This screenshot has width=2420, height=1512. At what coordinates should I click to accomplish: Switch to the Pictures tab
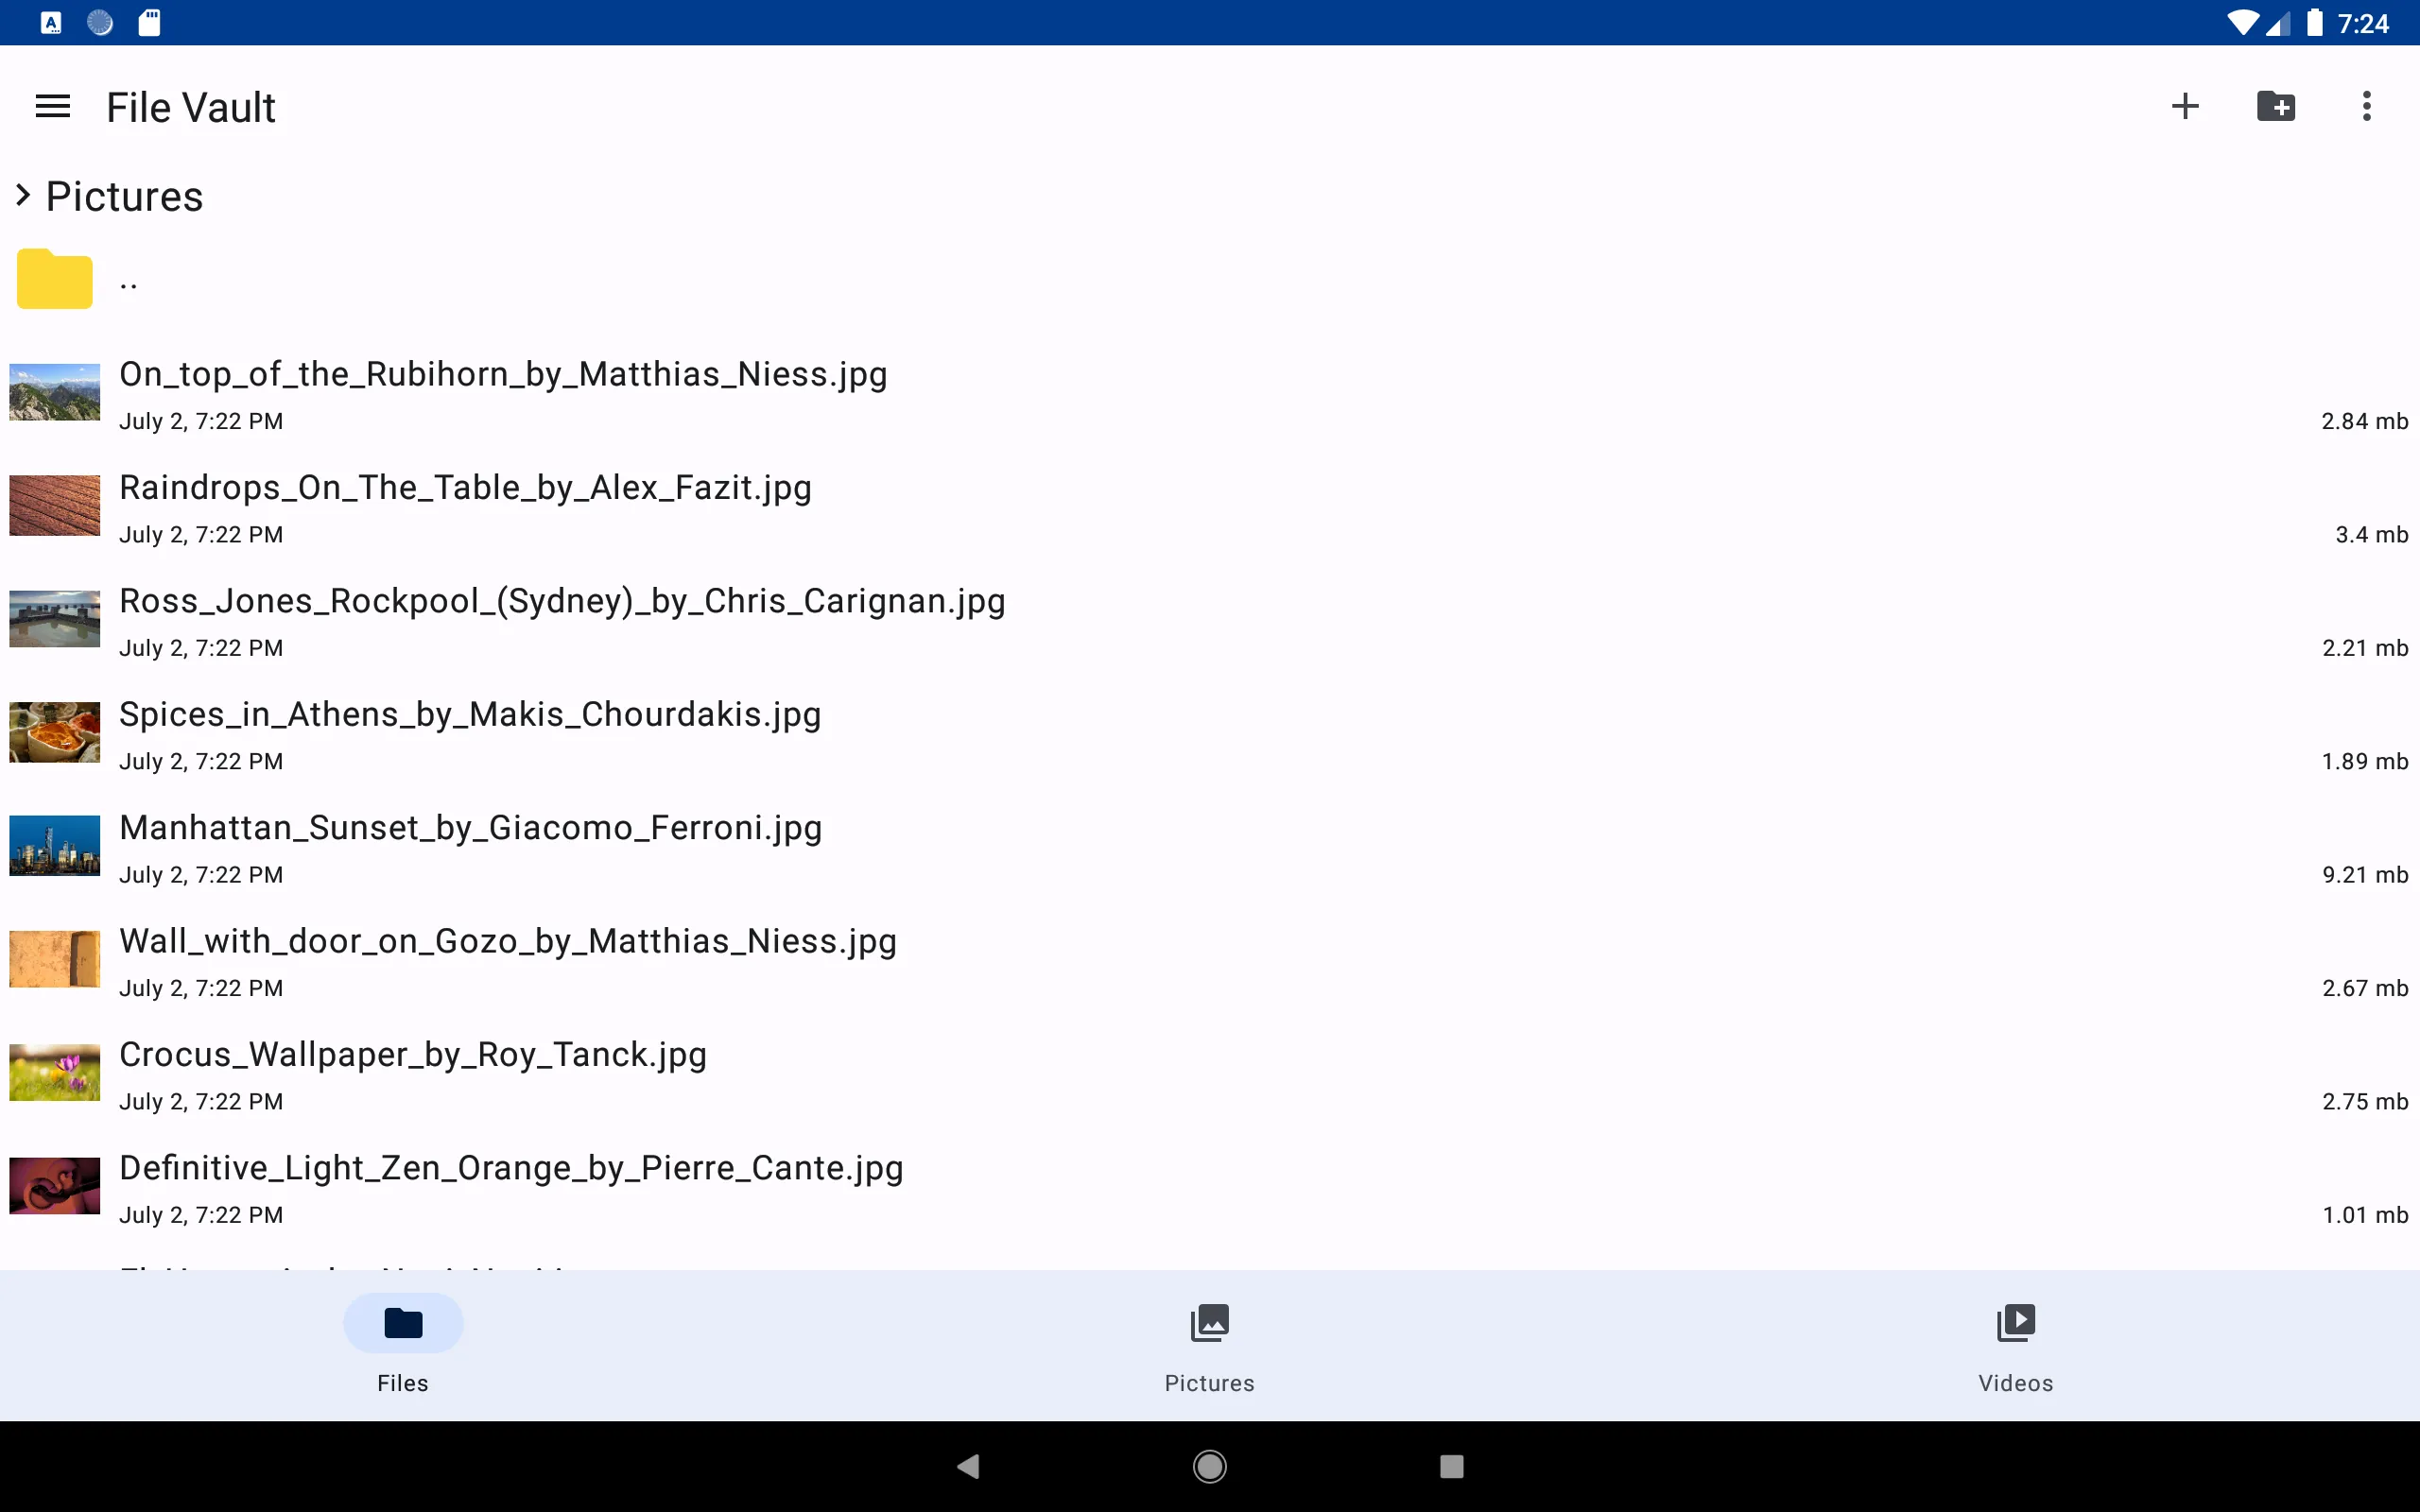click(1209, 1345)
